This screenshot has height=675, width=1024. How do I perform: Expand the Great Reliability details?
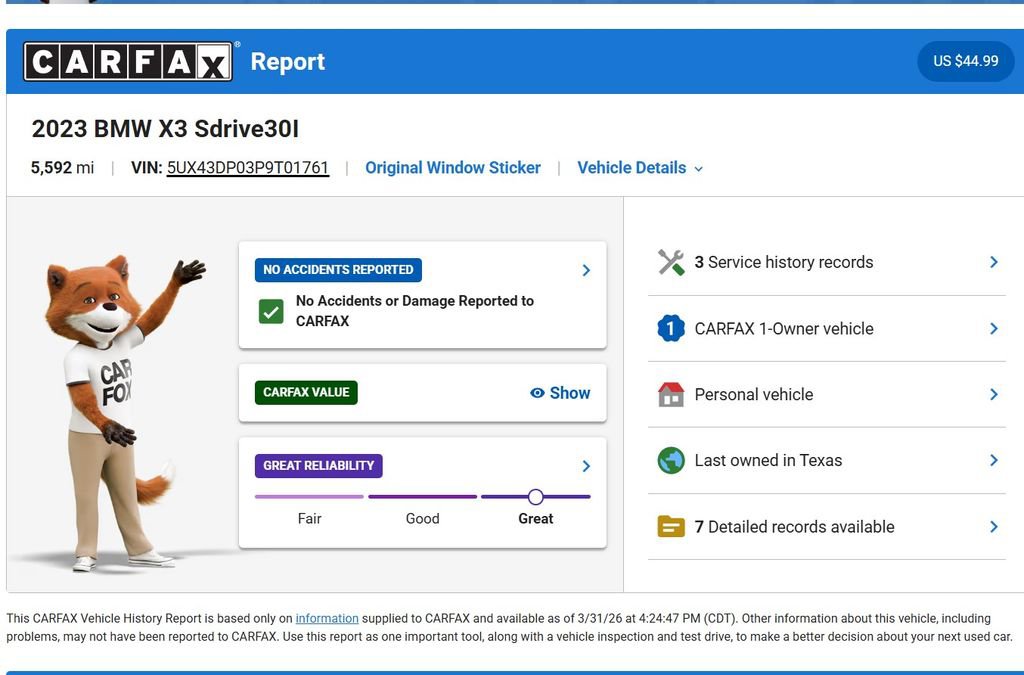click(x=586, y=465)
